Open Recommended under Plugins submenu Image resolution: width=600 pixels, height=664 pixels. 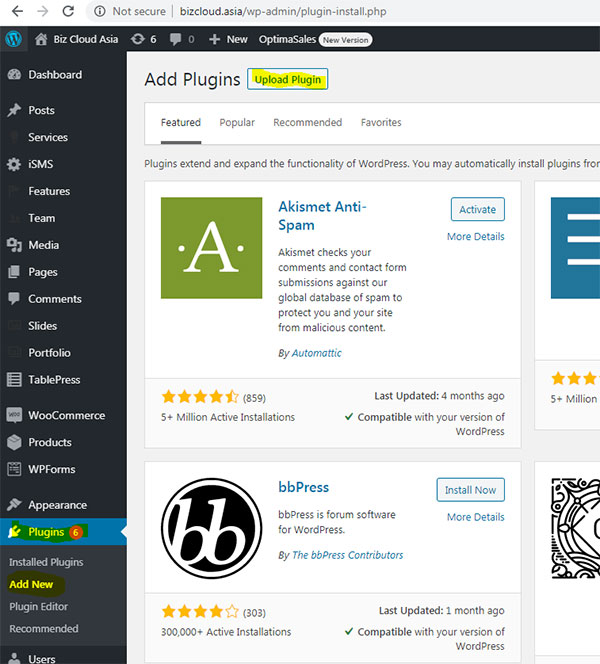tap(44, 628)
